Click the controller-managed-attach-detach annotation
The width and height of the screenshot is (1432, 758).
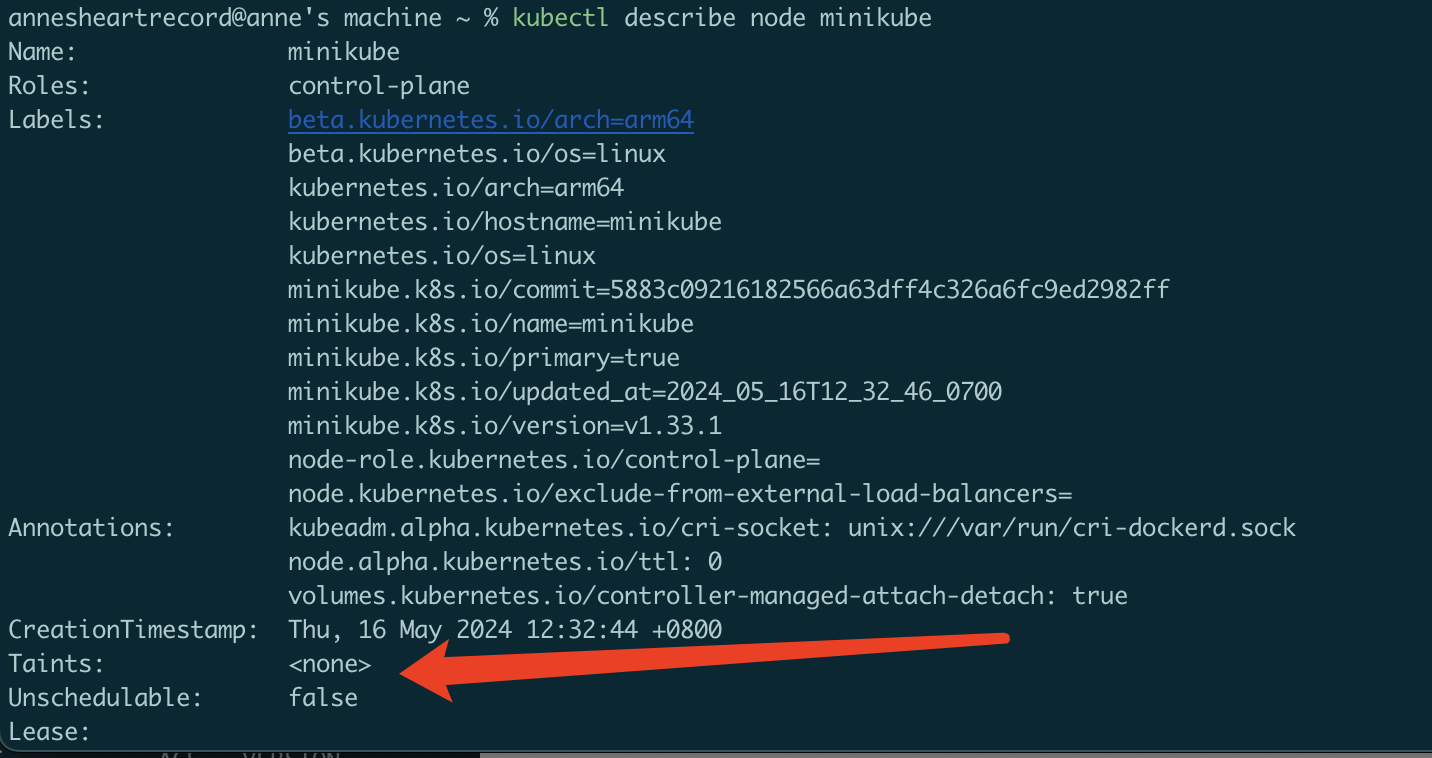707,596
